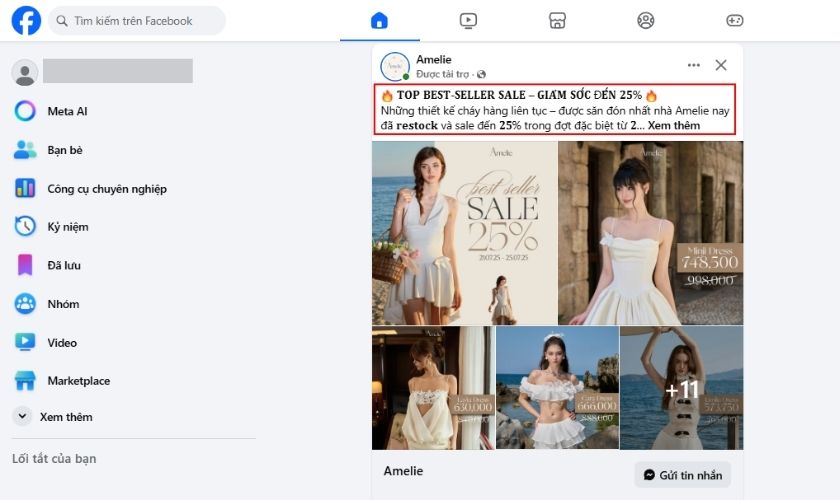Expand post text with 'Xem thêm'

tap(674, 125)
